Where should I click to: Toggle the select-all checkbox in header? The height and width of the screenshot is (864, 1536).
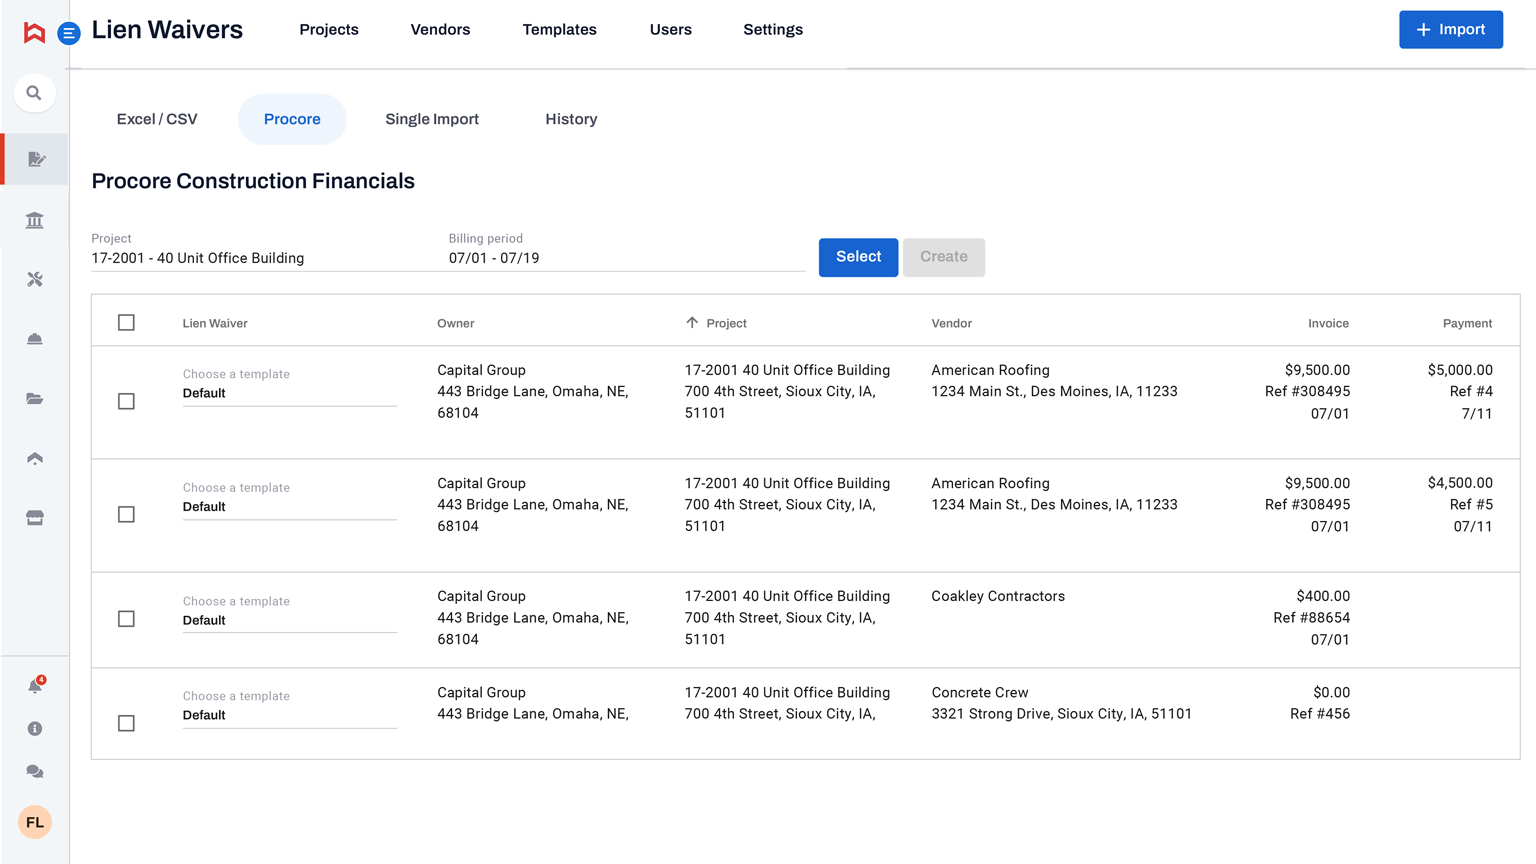tap(126, 322)
